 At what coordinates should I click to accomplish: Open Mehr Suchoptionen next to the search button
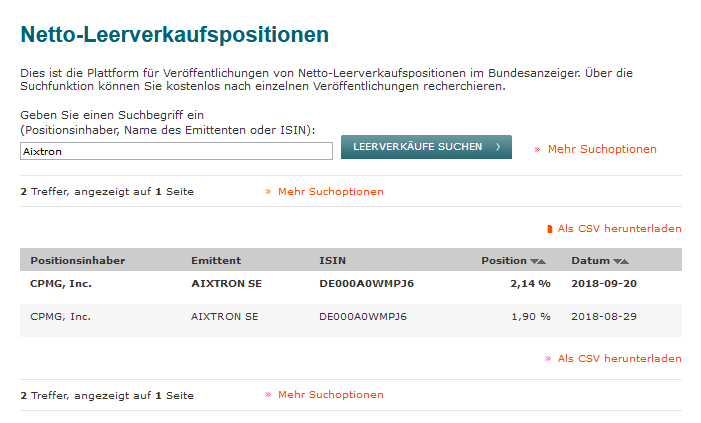[x=602, y=149]
